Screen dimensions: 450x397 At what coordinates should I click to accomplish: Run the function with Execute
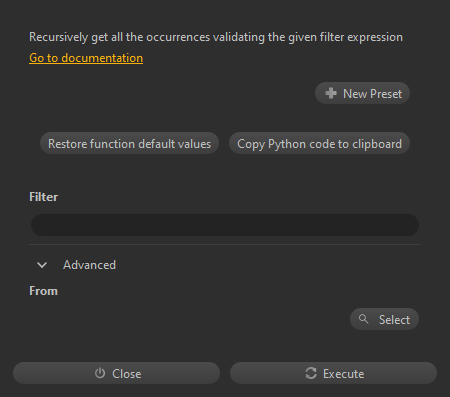point(333,373)
